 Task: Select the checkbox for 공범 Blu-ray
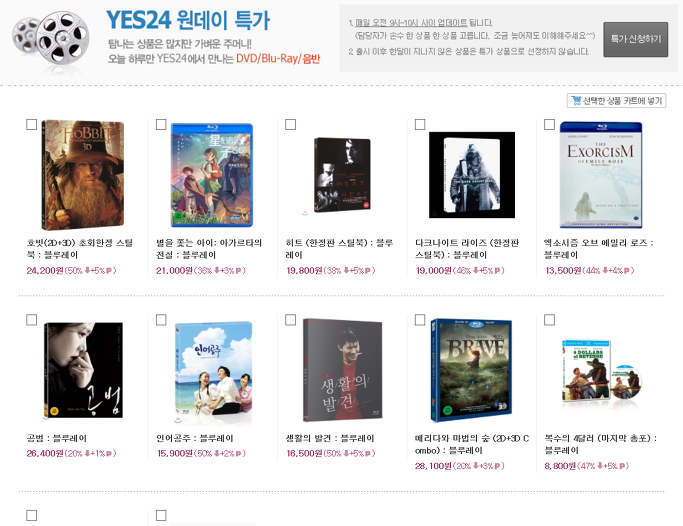coord(31,320)
